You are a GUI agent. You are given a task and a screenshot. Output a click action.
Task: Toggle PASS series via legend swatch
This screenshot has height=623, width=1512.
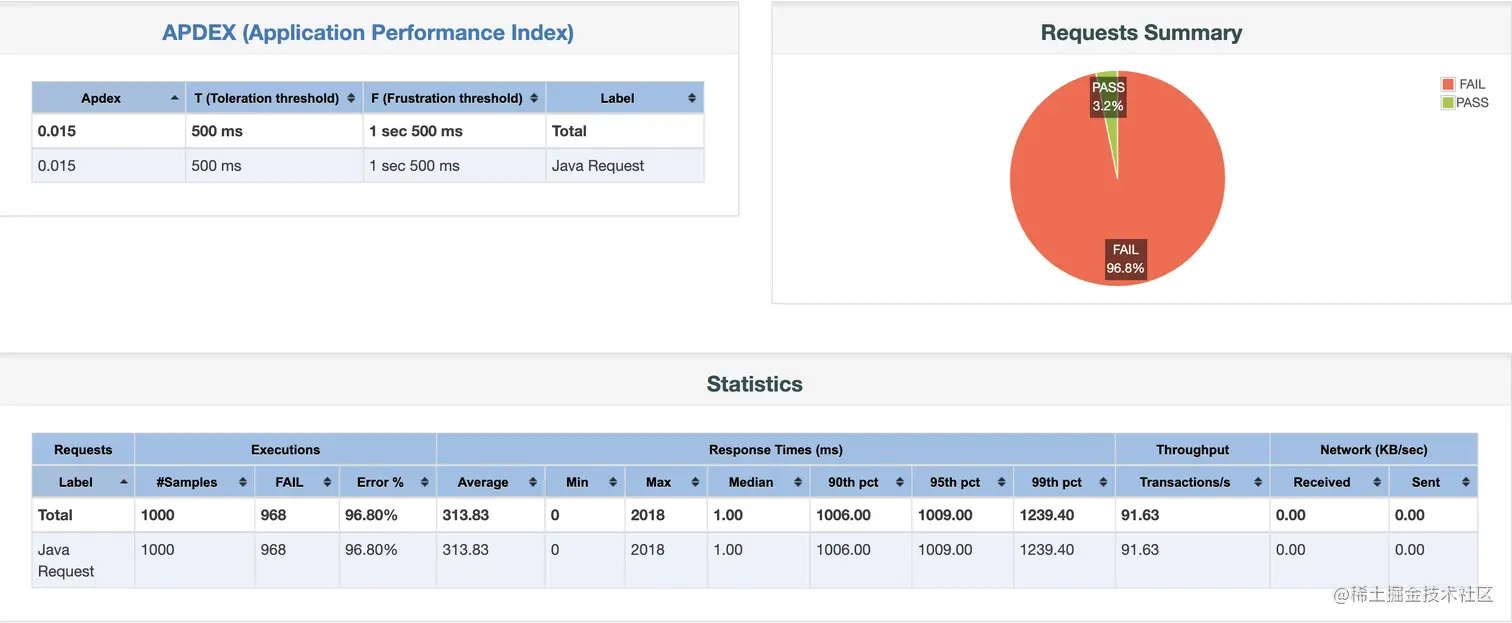pyautogui.click(x=1447, y=103)
